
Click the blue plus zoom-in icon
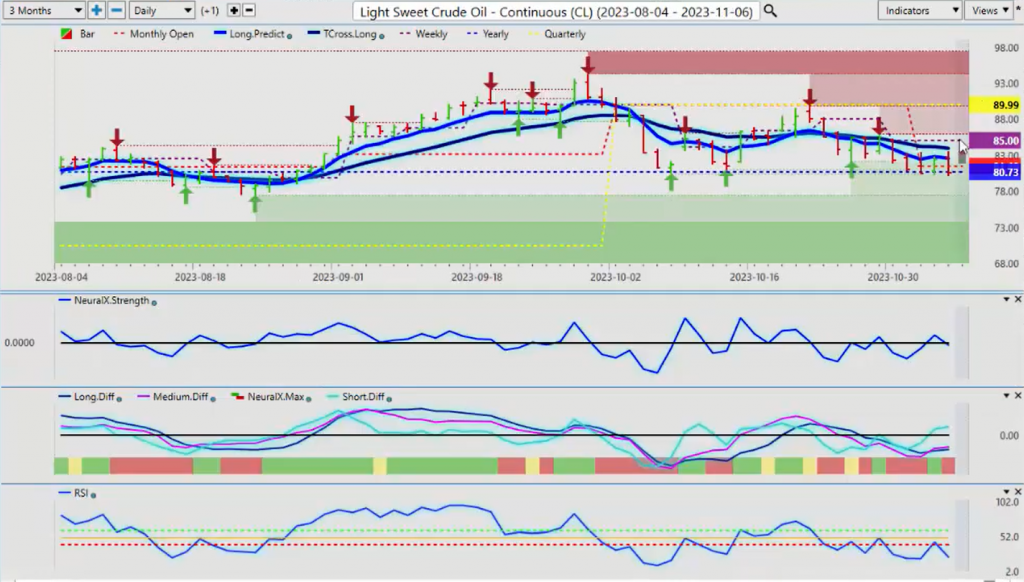pos(96,10)
